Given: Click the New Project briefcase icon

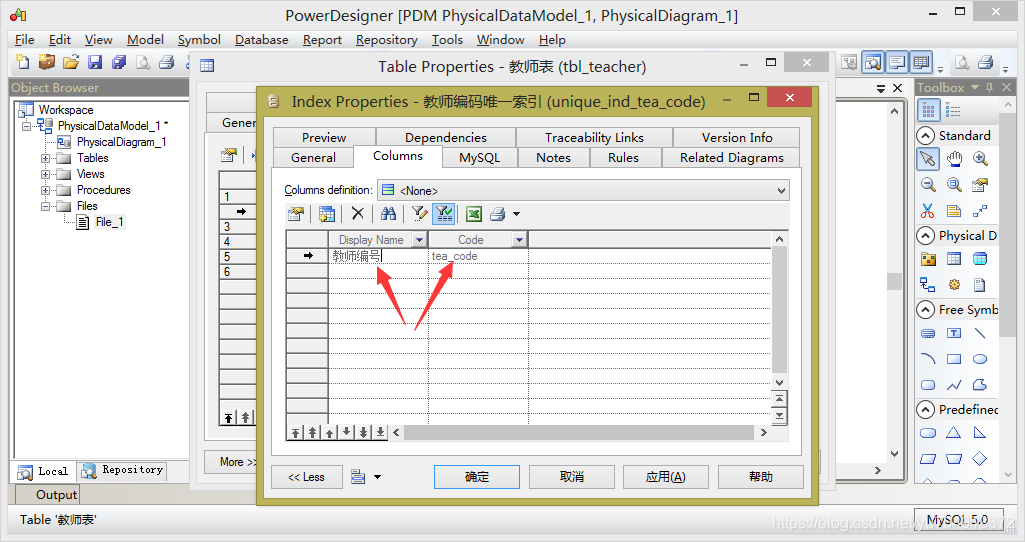Looking at the screenshot, I should click(x=46, y=62).
